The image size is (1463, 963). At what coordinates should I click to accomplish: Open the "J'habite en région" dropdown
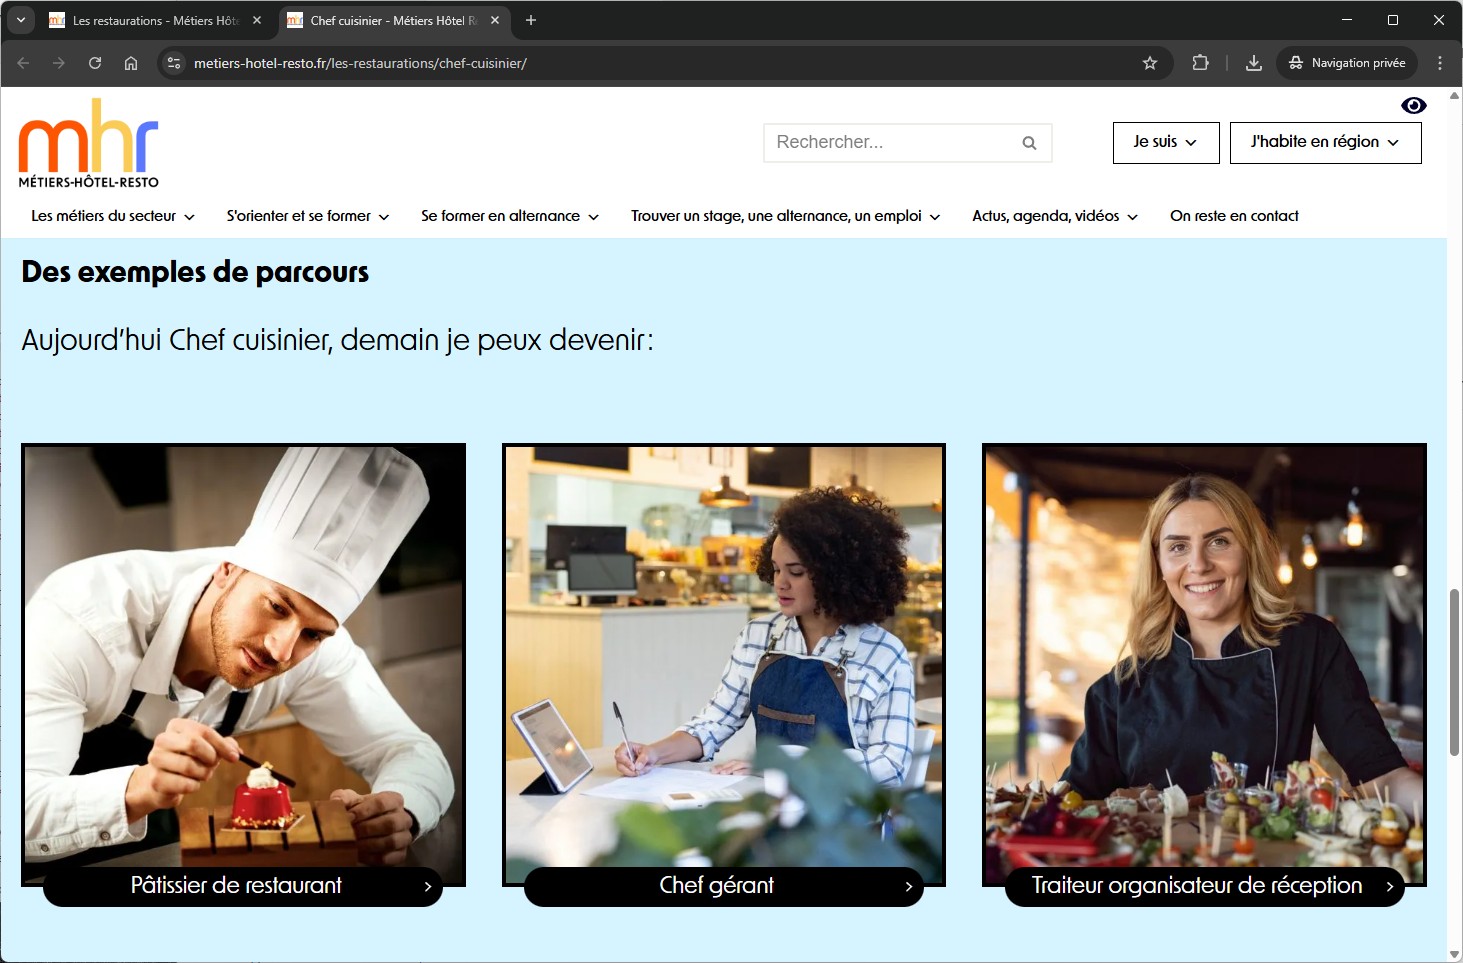(x=1324, y=142)
